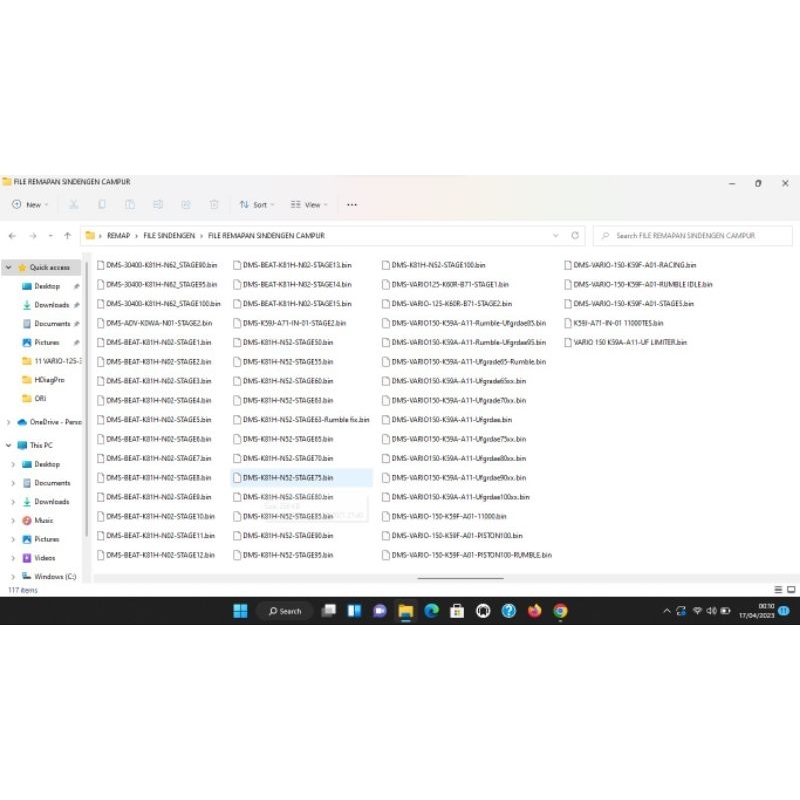
Task: Select the DMS-ADV-K0WA-N01-STAGE2.bin file
Action: pos(157,322)
